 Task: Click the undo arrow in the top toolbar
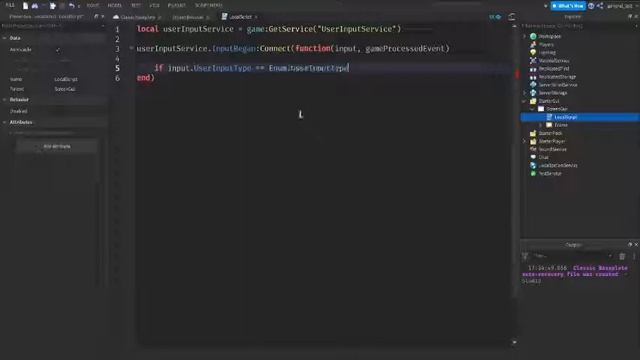pyautogui.click(x=71, y=6)
